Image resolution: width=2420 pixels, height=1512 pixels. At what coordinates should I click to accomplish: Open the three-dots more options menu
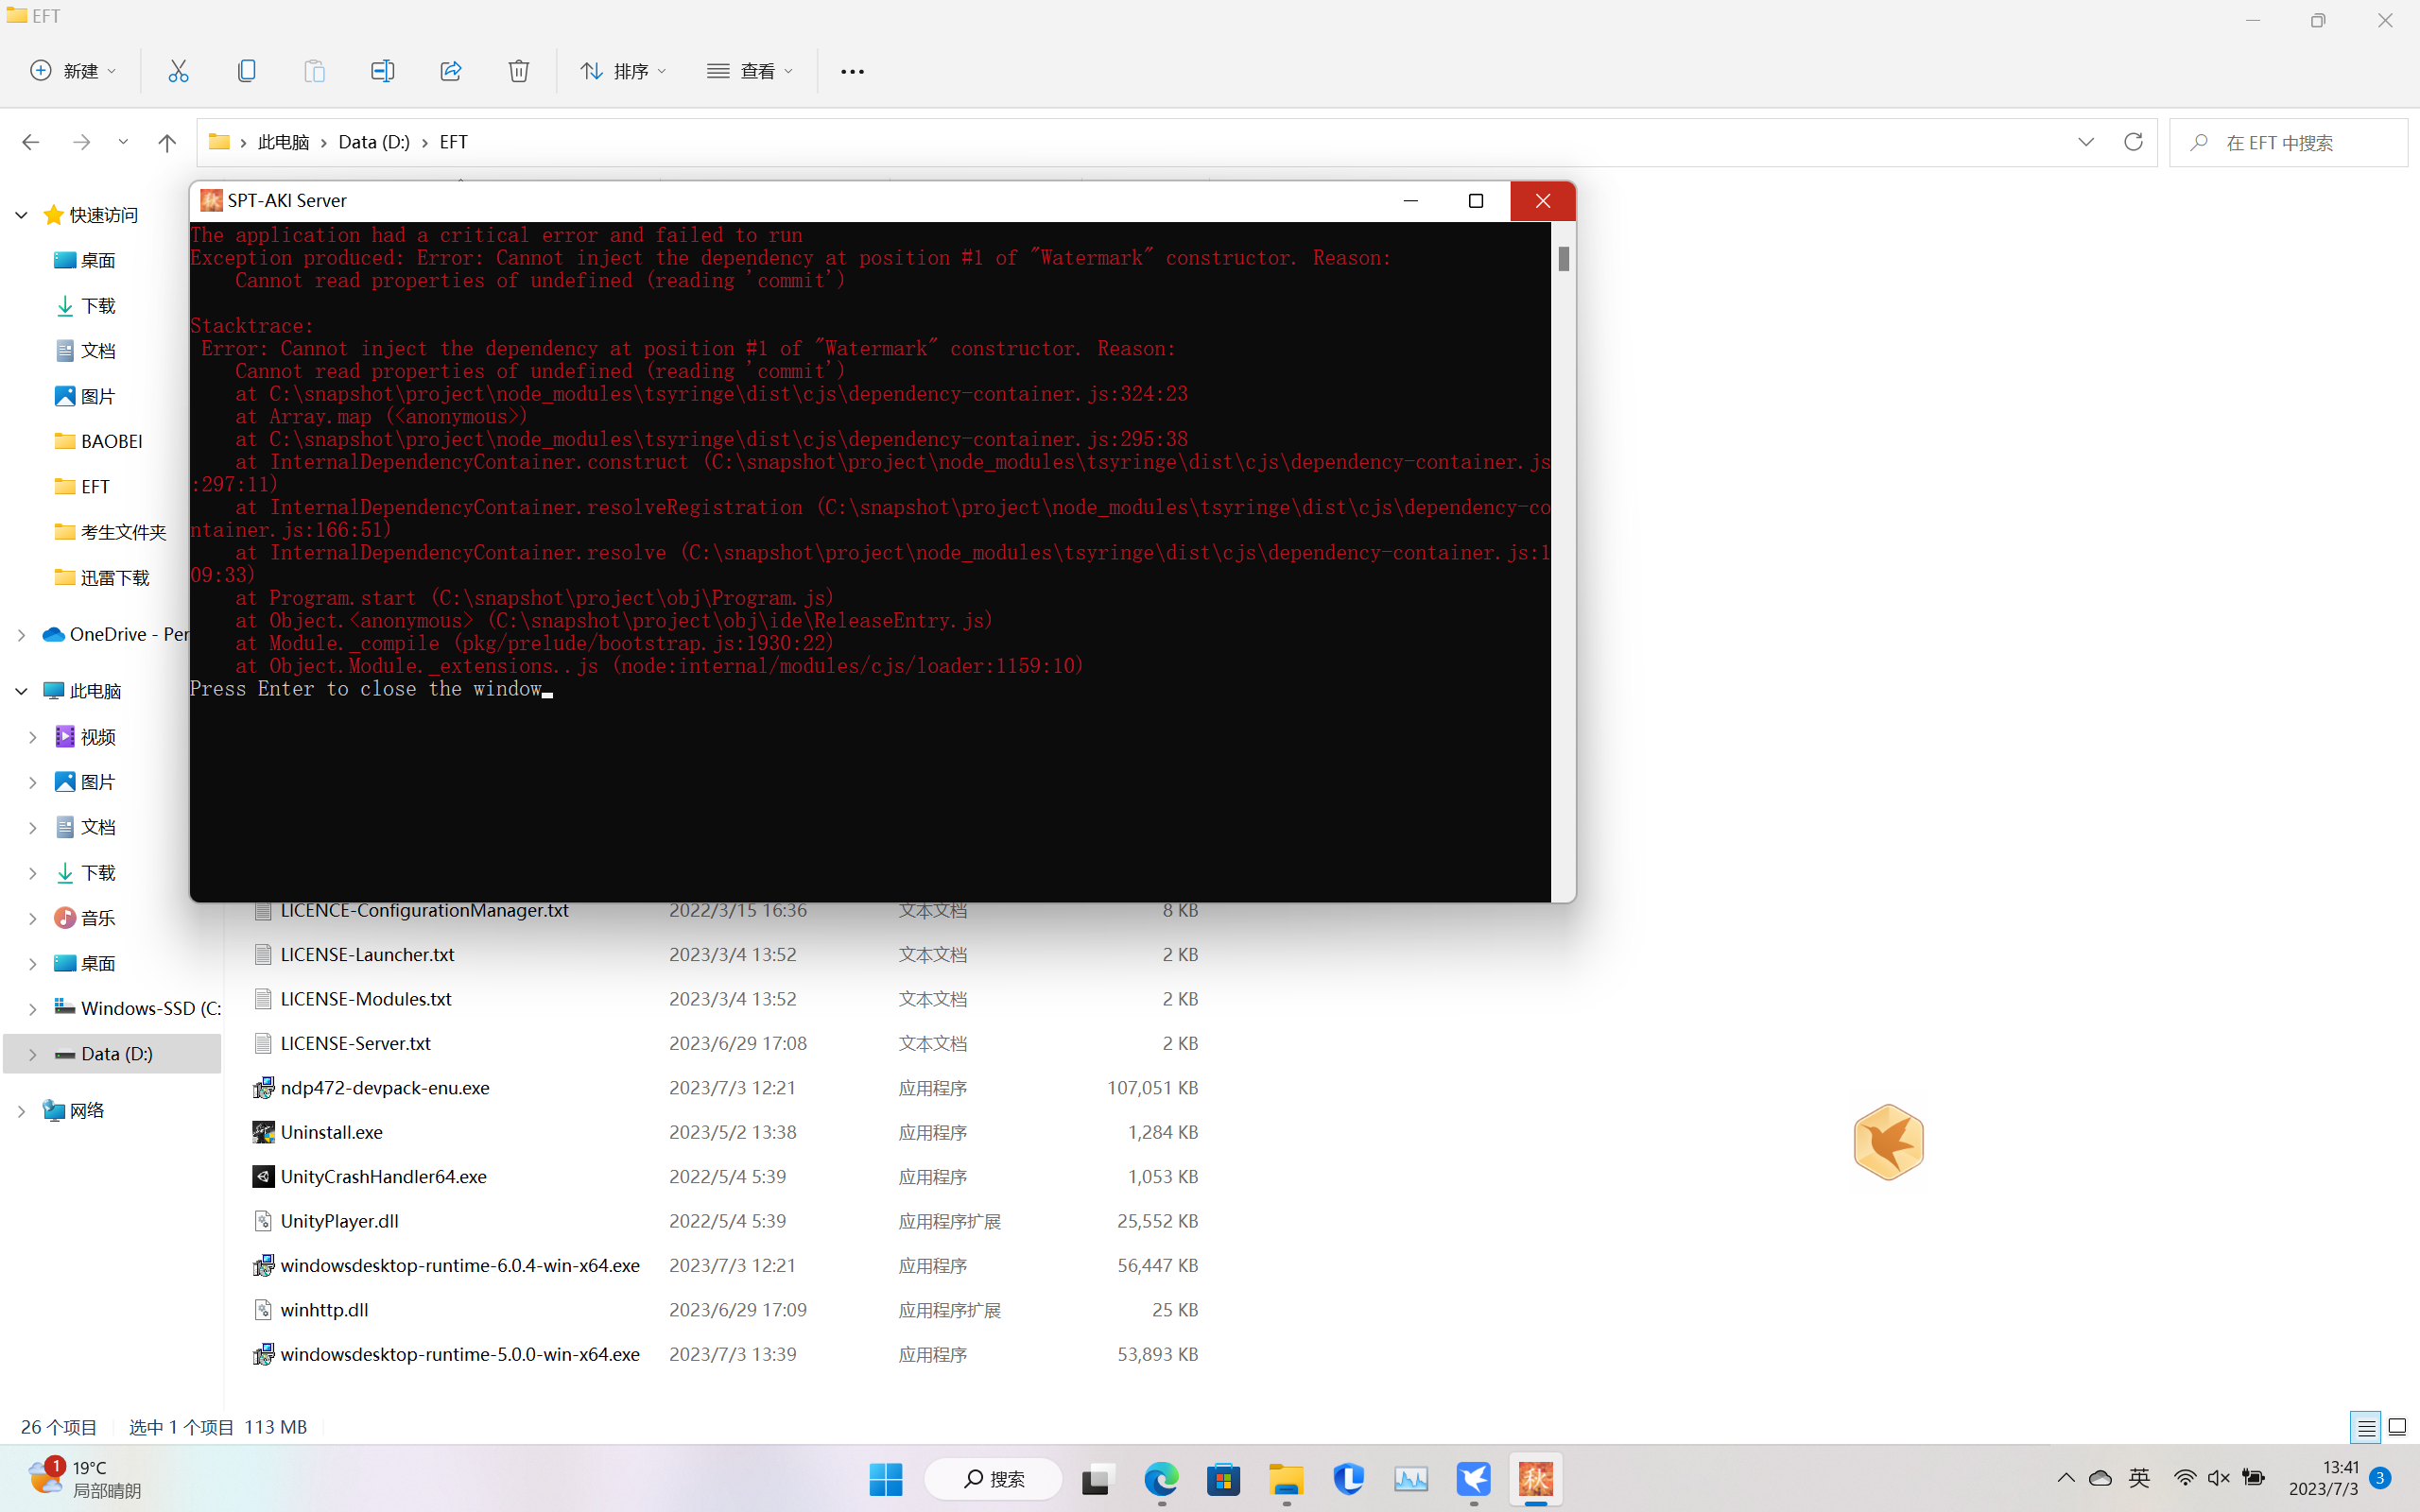click(852, 71)
